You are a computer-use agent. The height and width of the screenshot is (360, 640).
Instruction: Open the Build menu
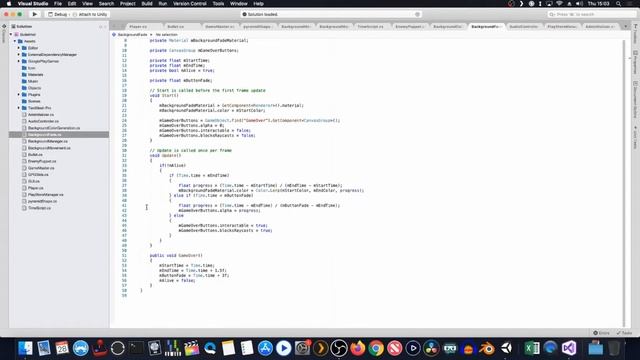[x=147, y=4]
